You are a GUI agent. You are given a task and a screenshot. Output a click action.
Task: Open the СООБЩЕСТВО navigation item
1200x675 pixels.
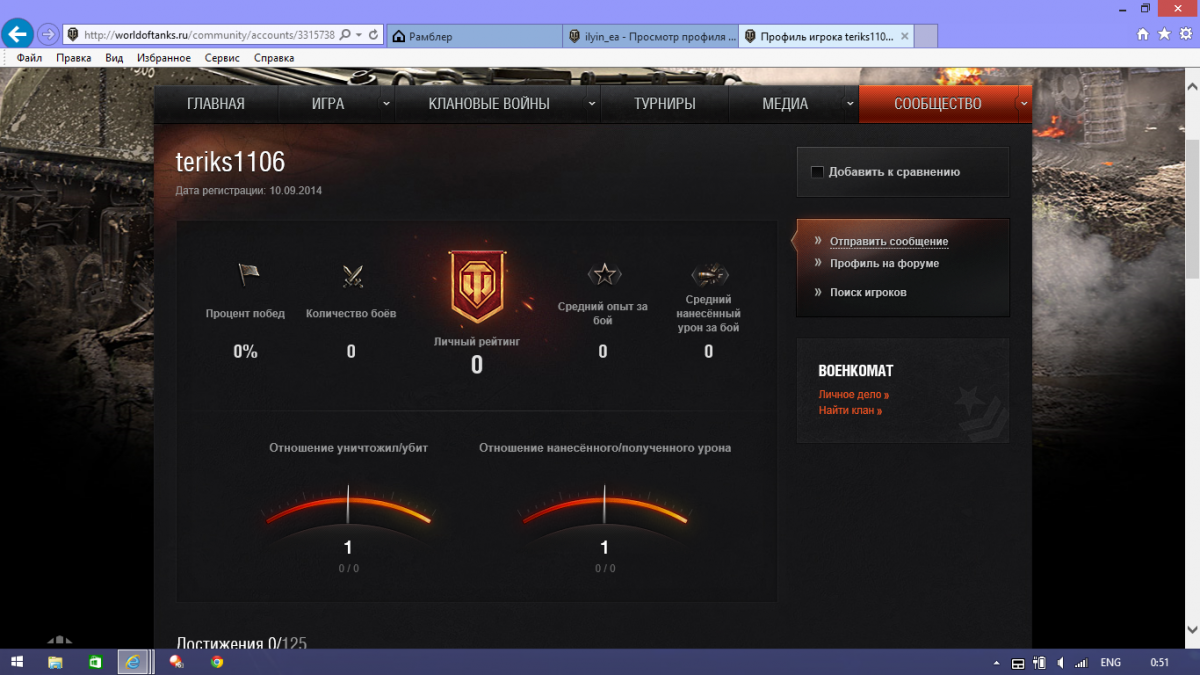[x=937, y=104]
